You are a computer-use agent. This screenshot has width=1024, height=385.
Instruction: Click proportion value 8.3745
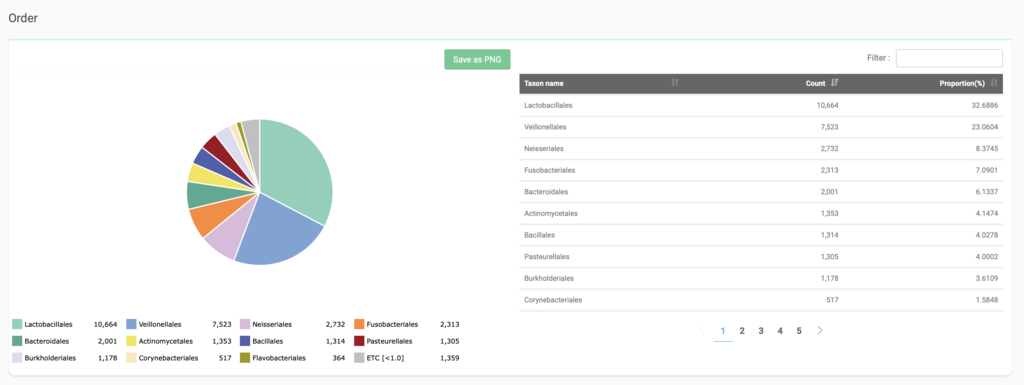tap(987, 148)
